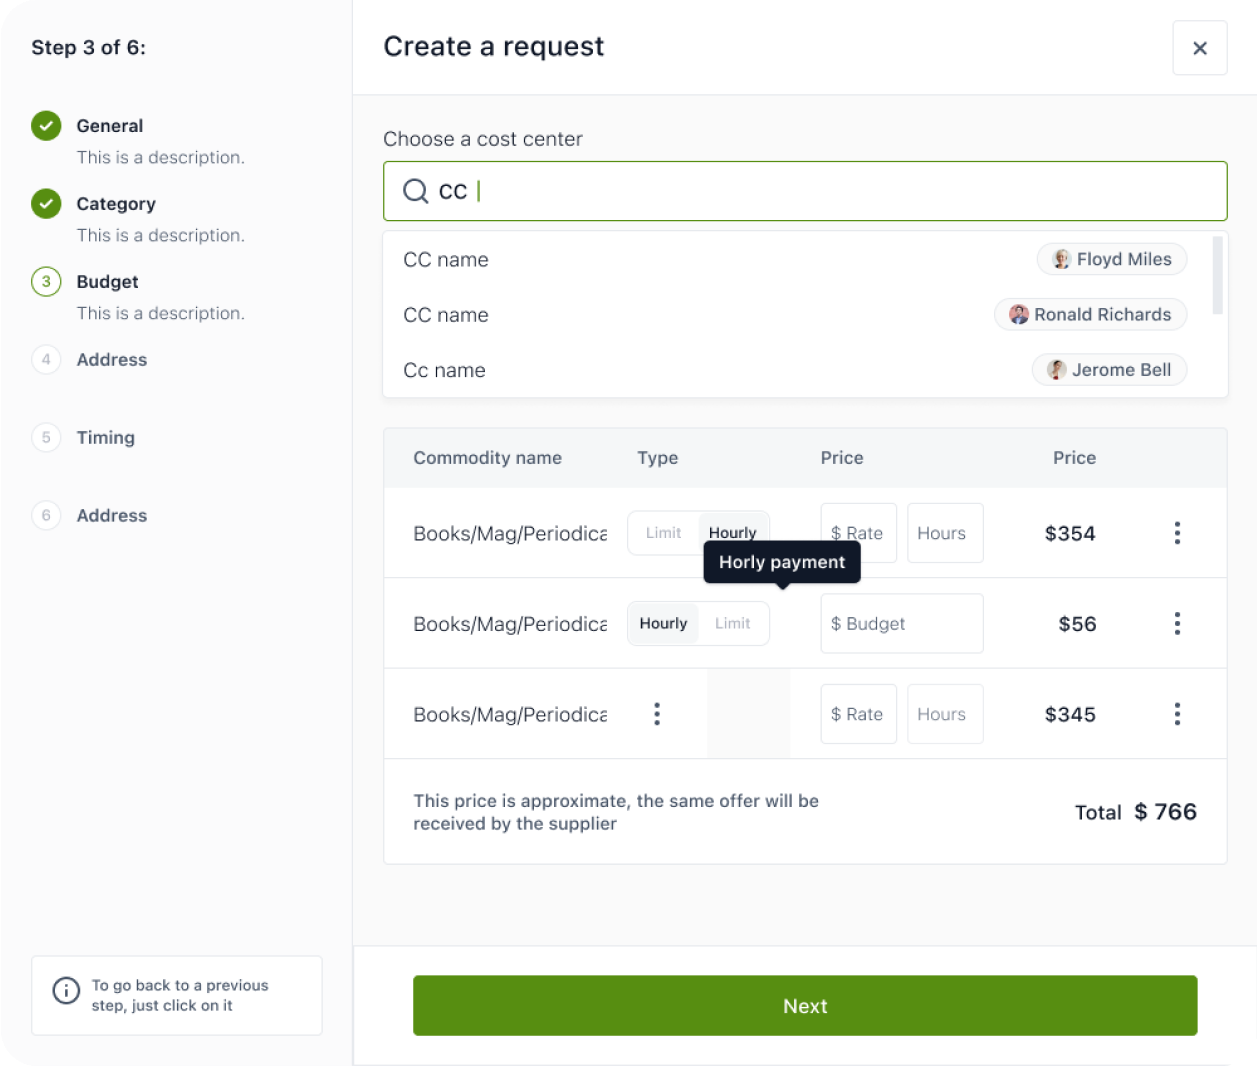Screen dimensions: 1257x1066
Task: Click the cost center dropdown list scrollbar
Action: point(1217,276)
